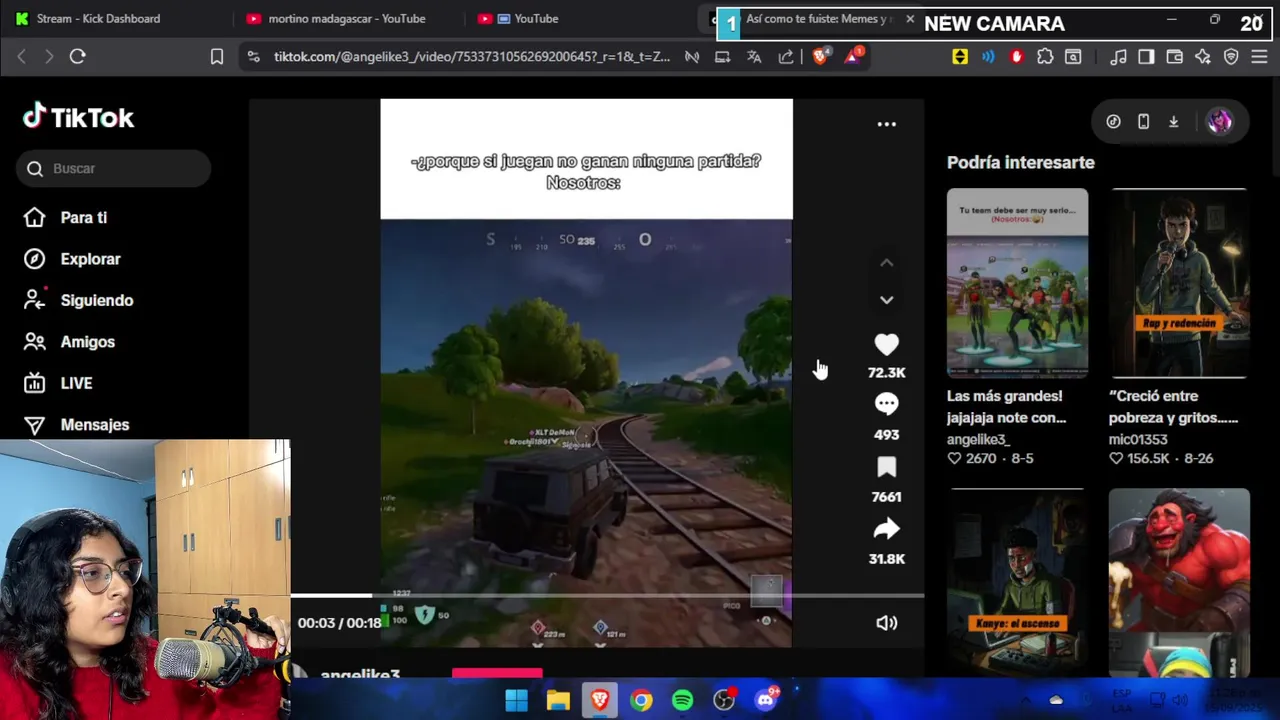Click the phone icon in TikTok header
The image size is (1280, 720).
pos(1143,121)
